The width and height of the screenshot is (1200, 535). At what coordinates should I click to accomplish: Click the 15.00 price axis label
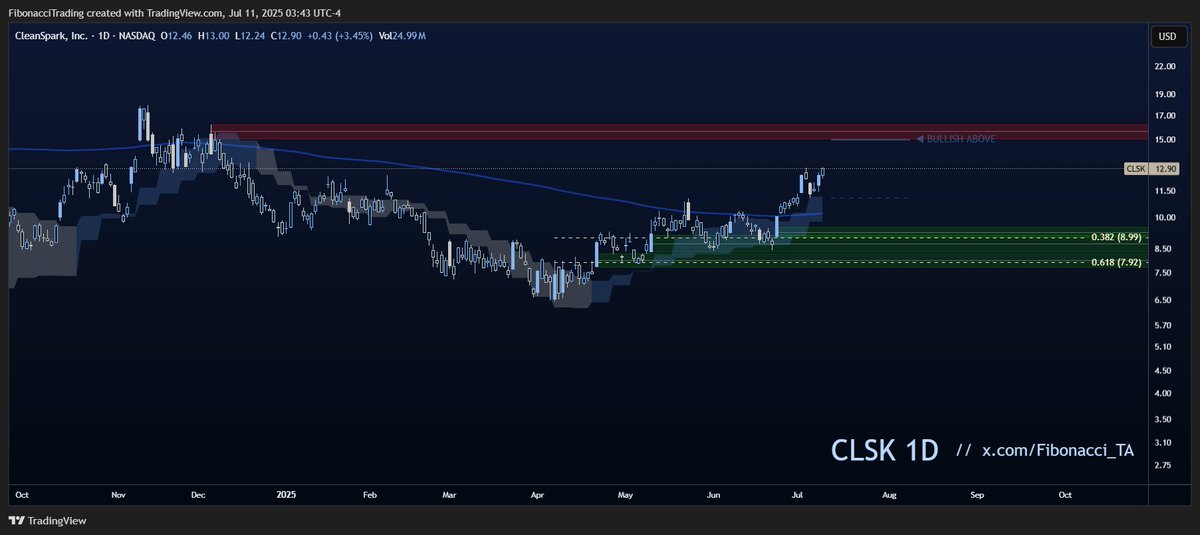1164,140
